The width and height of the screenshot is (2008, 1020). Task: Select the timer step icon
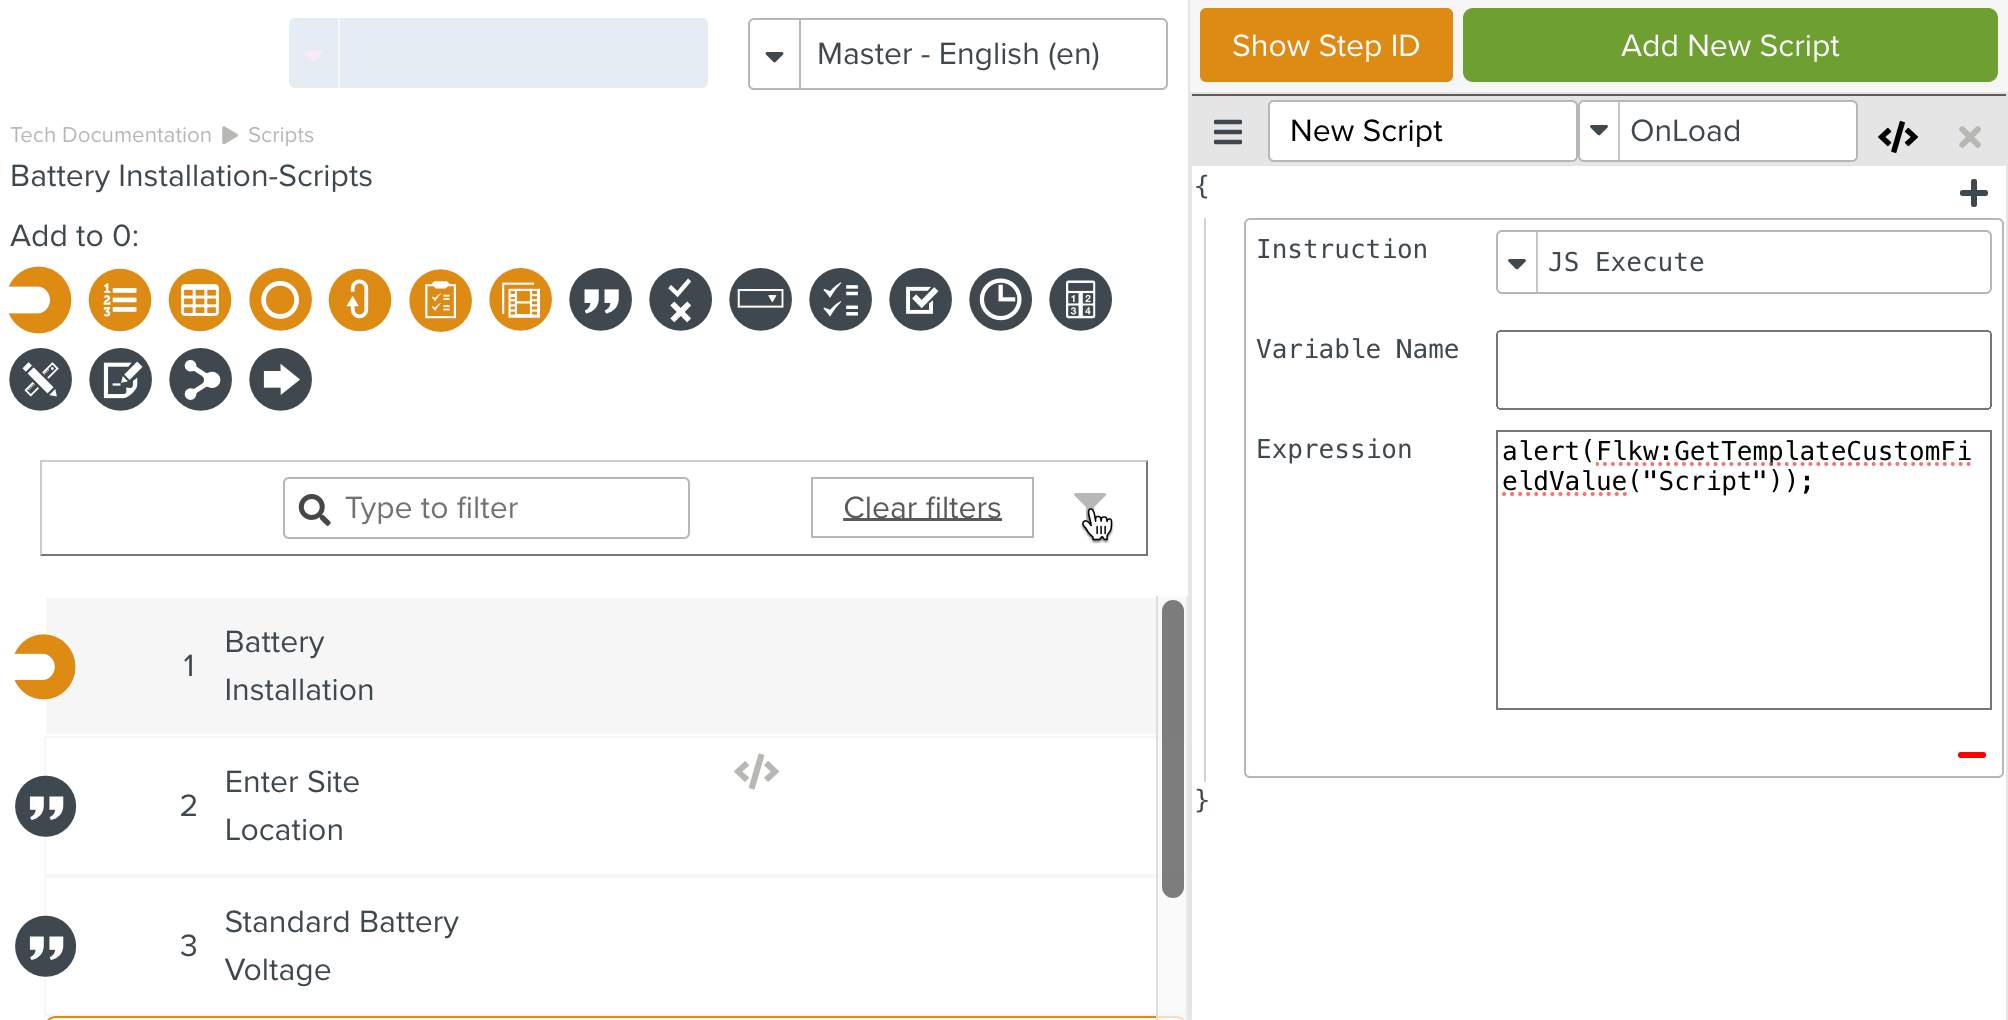(x=1000, y=299)
